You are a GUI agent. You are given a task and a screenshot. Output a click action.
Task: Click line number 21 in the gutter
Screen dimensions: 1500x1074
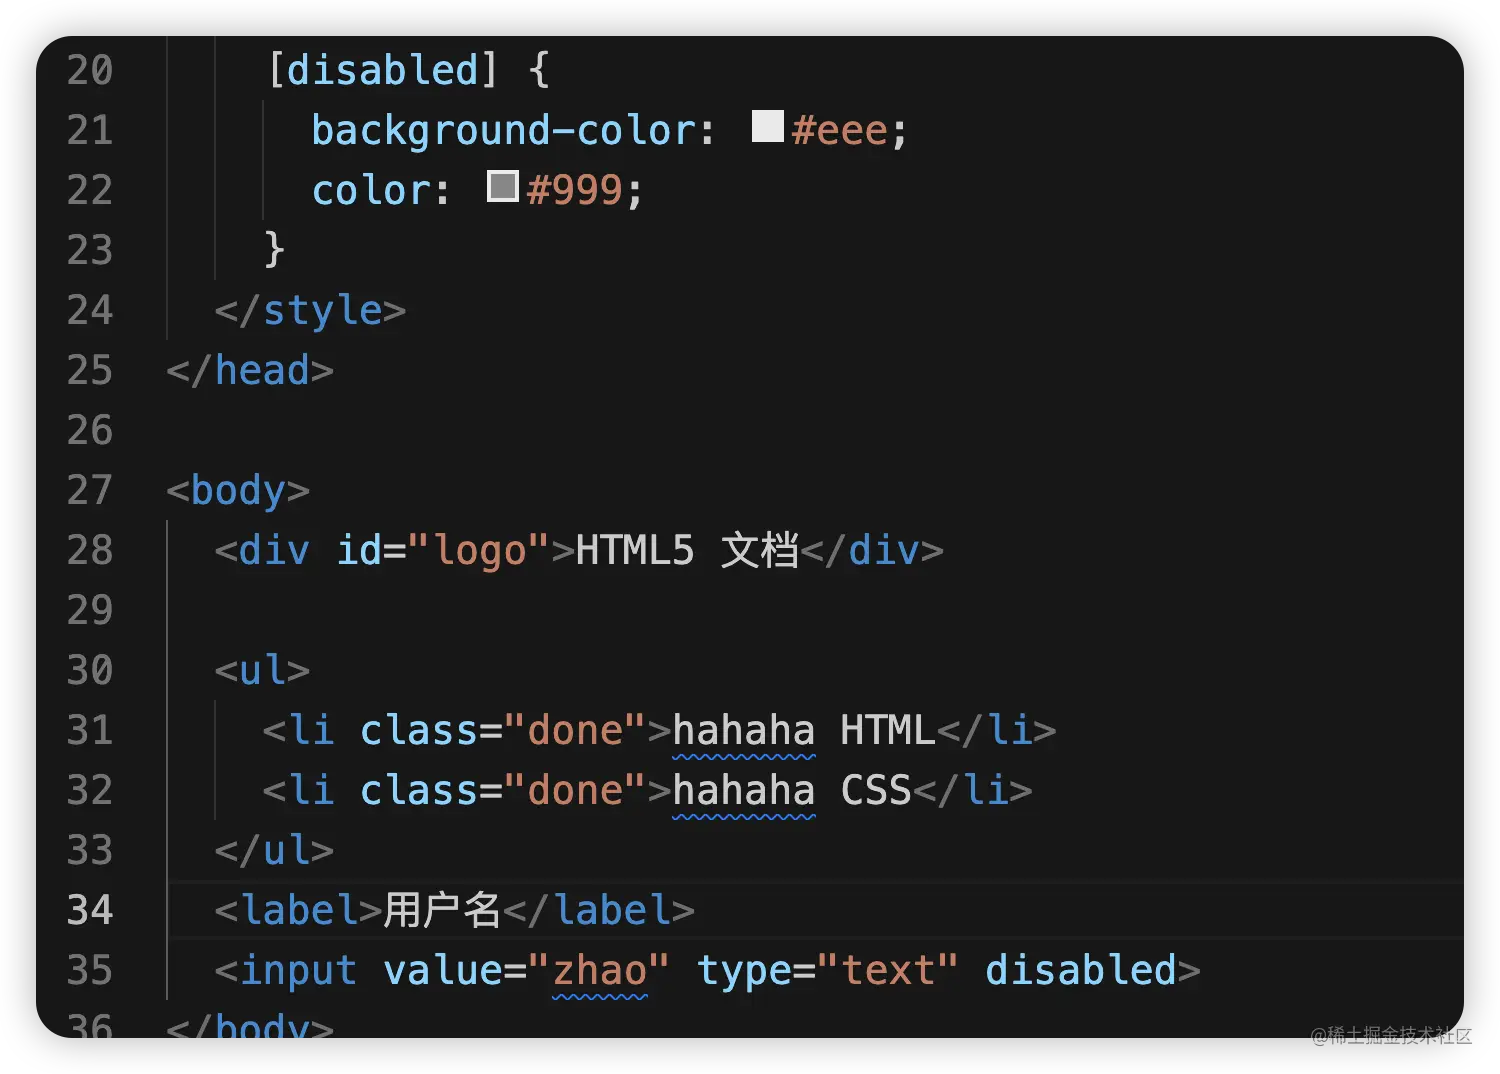coord(90,130)
